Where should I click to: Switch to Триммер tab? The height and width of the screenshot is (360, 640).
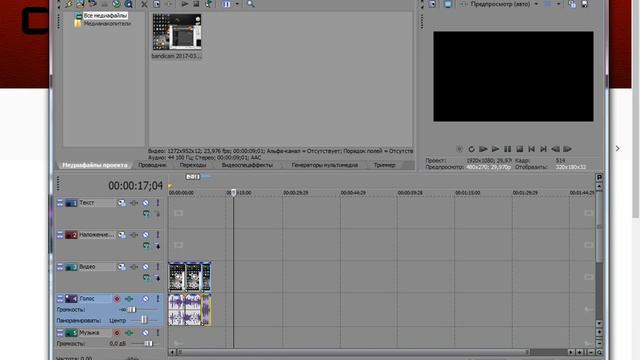click(384, 165)
